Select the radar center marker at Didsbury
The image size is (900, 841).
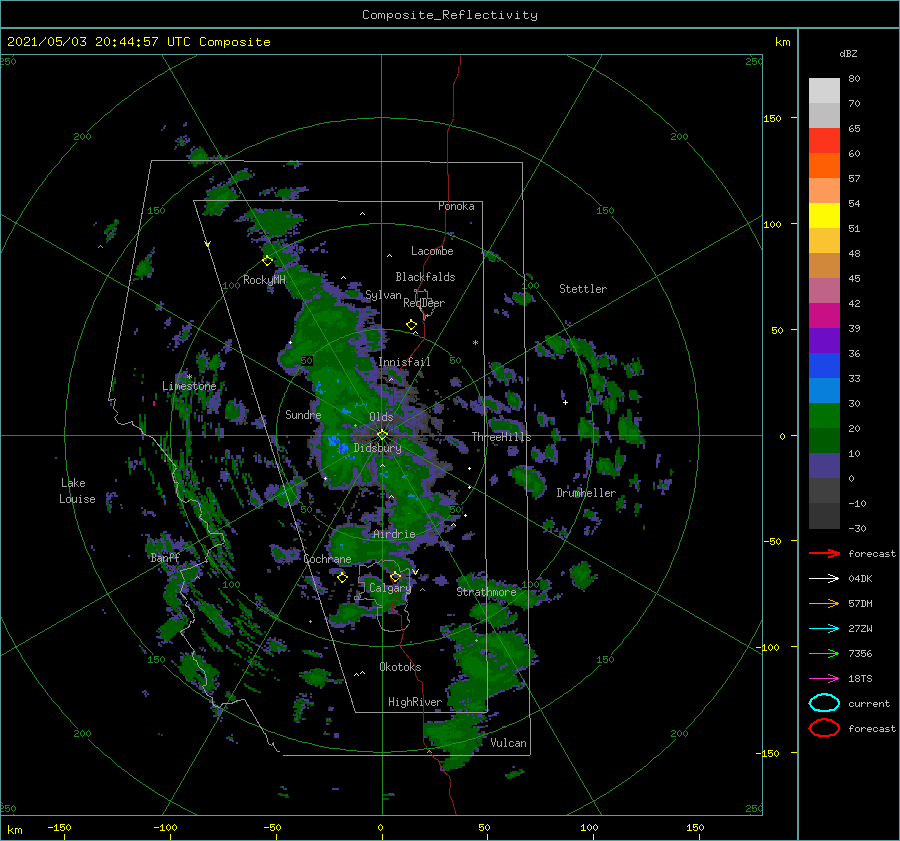pyautogui.click(x=382, y=435)
